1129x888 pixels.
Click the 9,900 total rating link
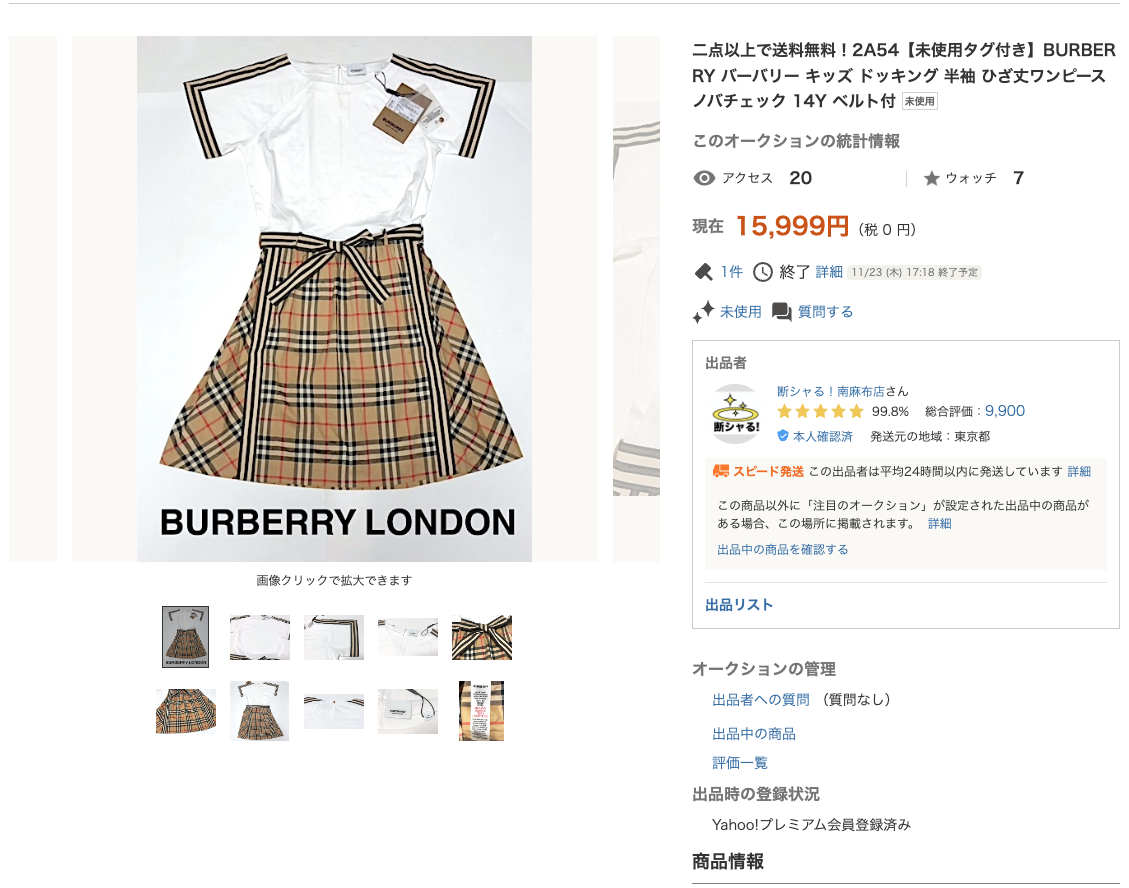pyautogui.click(x=1004, y=411)
